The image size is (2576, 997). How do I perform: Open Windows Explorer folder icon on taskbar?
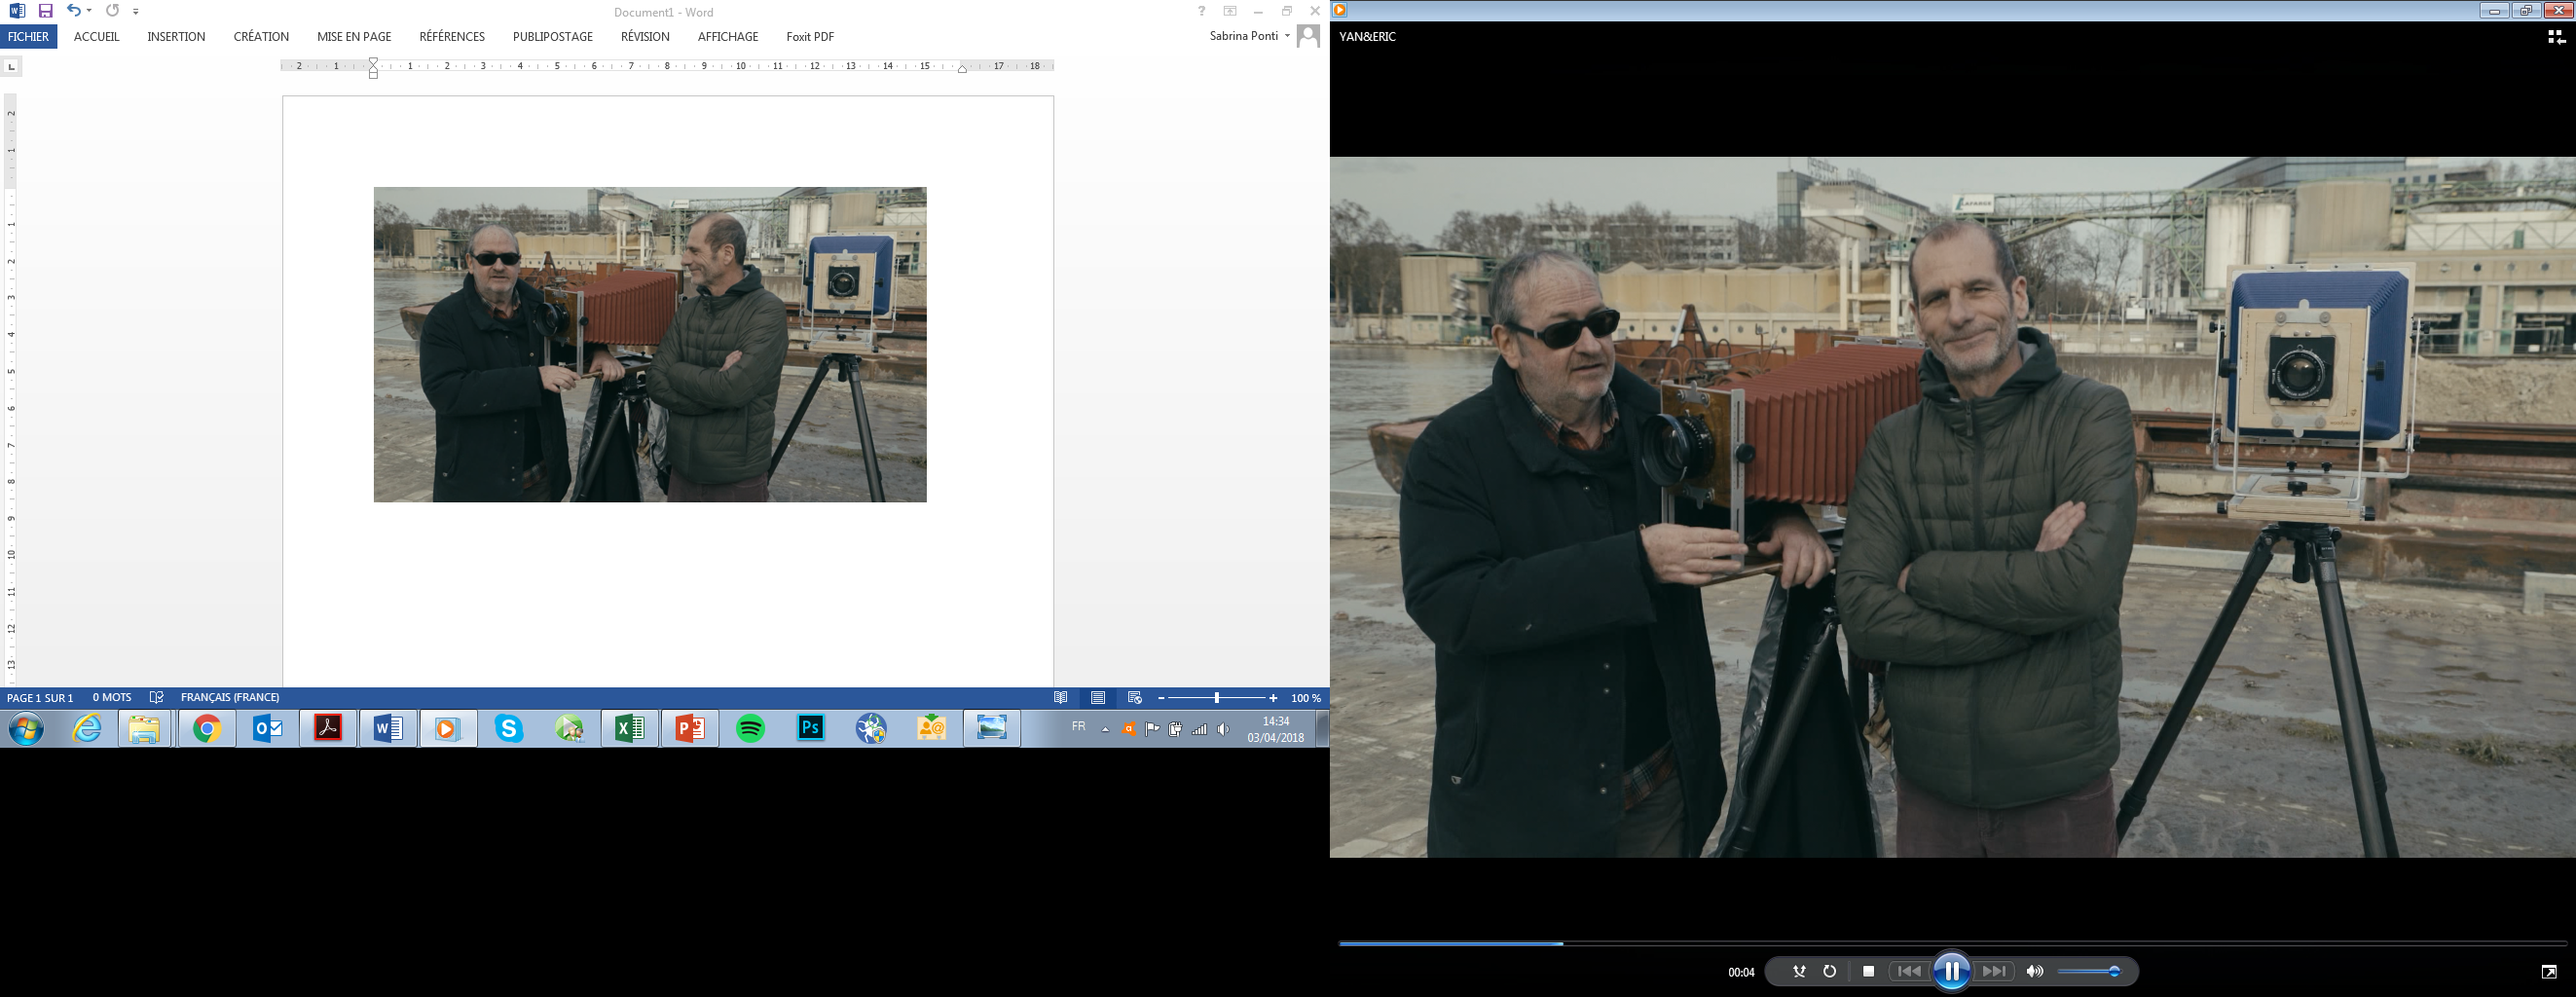[x=145, y=729]
